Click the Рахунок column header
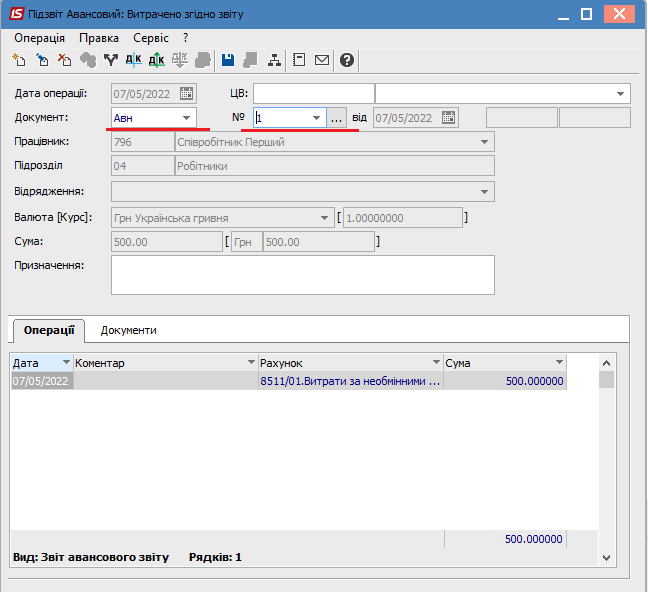This screenshot has height=592, width=648. 350,363
